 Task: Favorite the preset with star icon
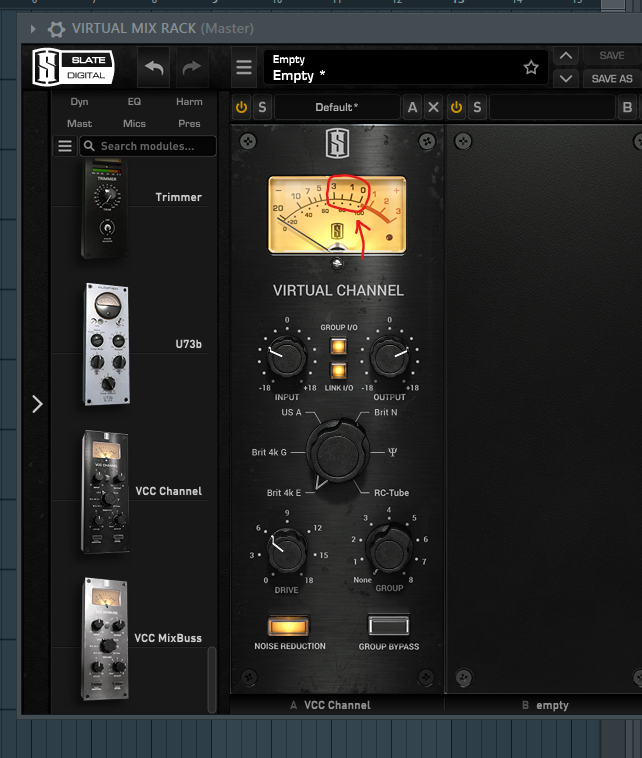531,67
